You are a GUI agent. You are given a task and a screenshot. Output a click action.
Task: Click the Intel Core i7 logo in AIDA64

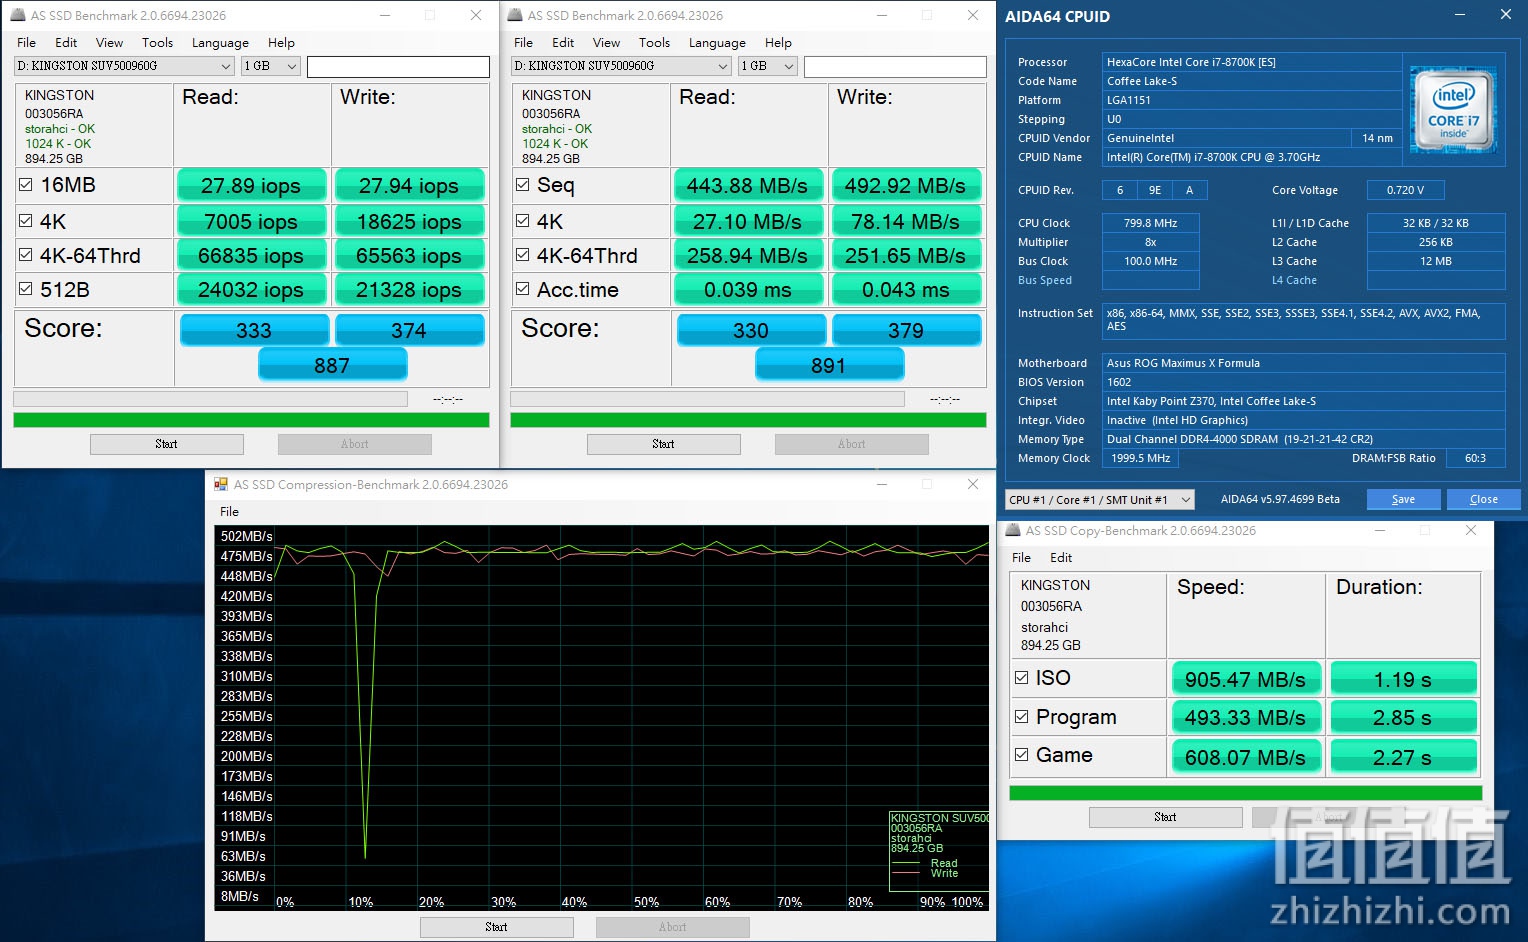tap(1453, 110)
